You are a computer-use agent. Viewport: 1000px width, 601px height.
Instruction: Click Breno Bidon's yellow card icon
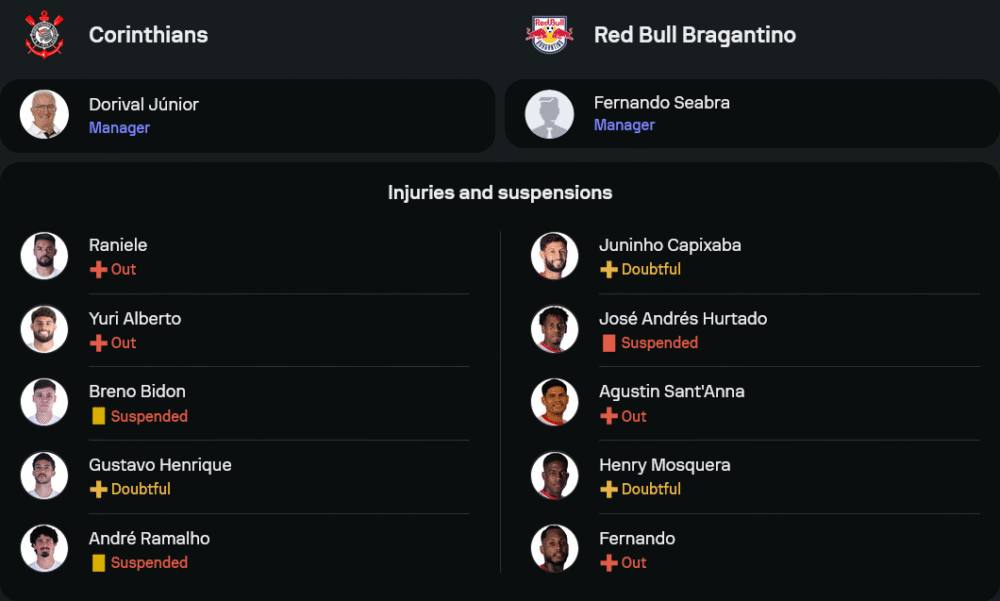pos(98,417)
